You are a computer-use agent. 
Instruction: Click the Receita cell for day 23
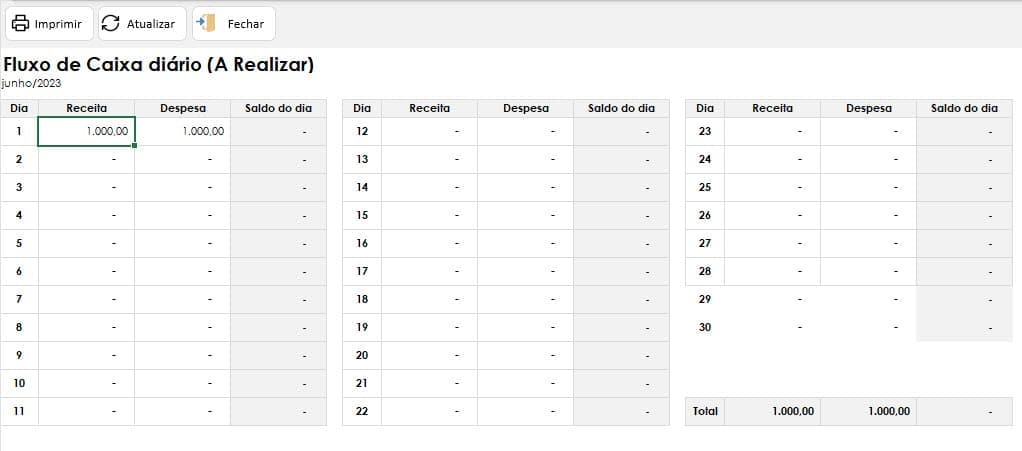tap(772, 131)
